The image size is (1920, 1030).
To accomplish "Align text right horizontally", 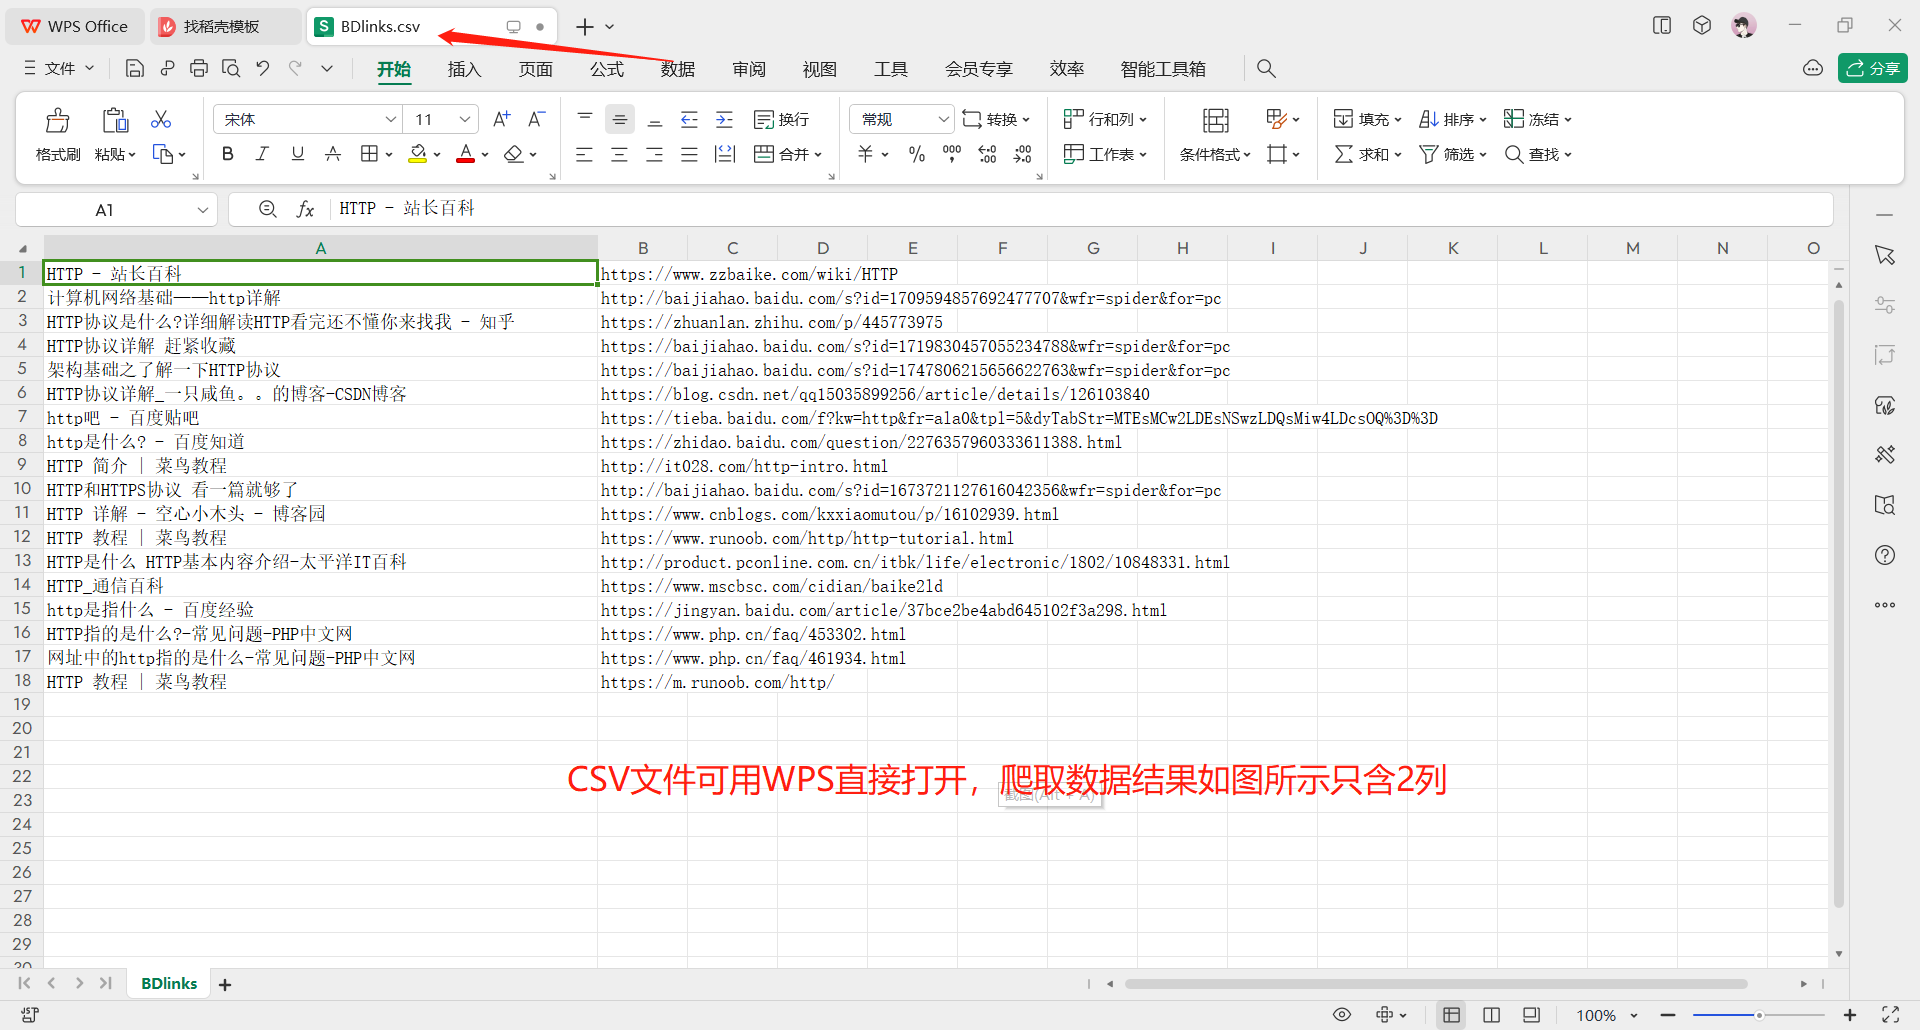I will (655, 154).
